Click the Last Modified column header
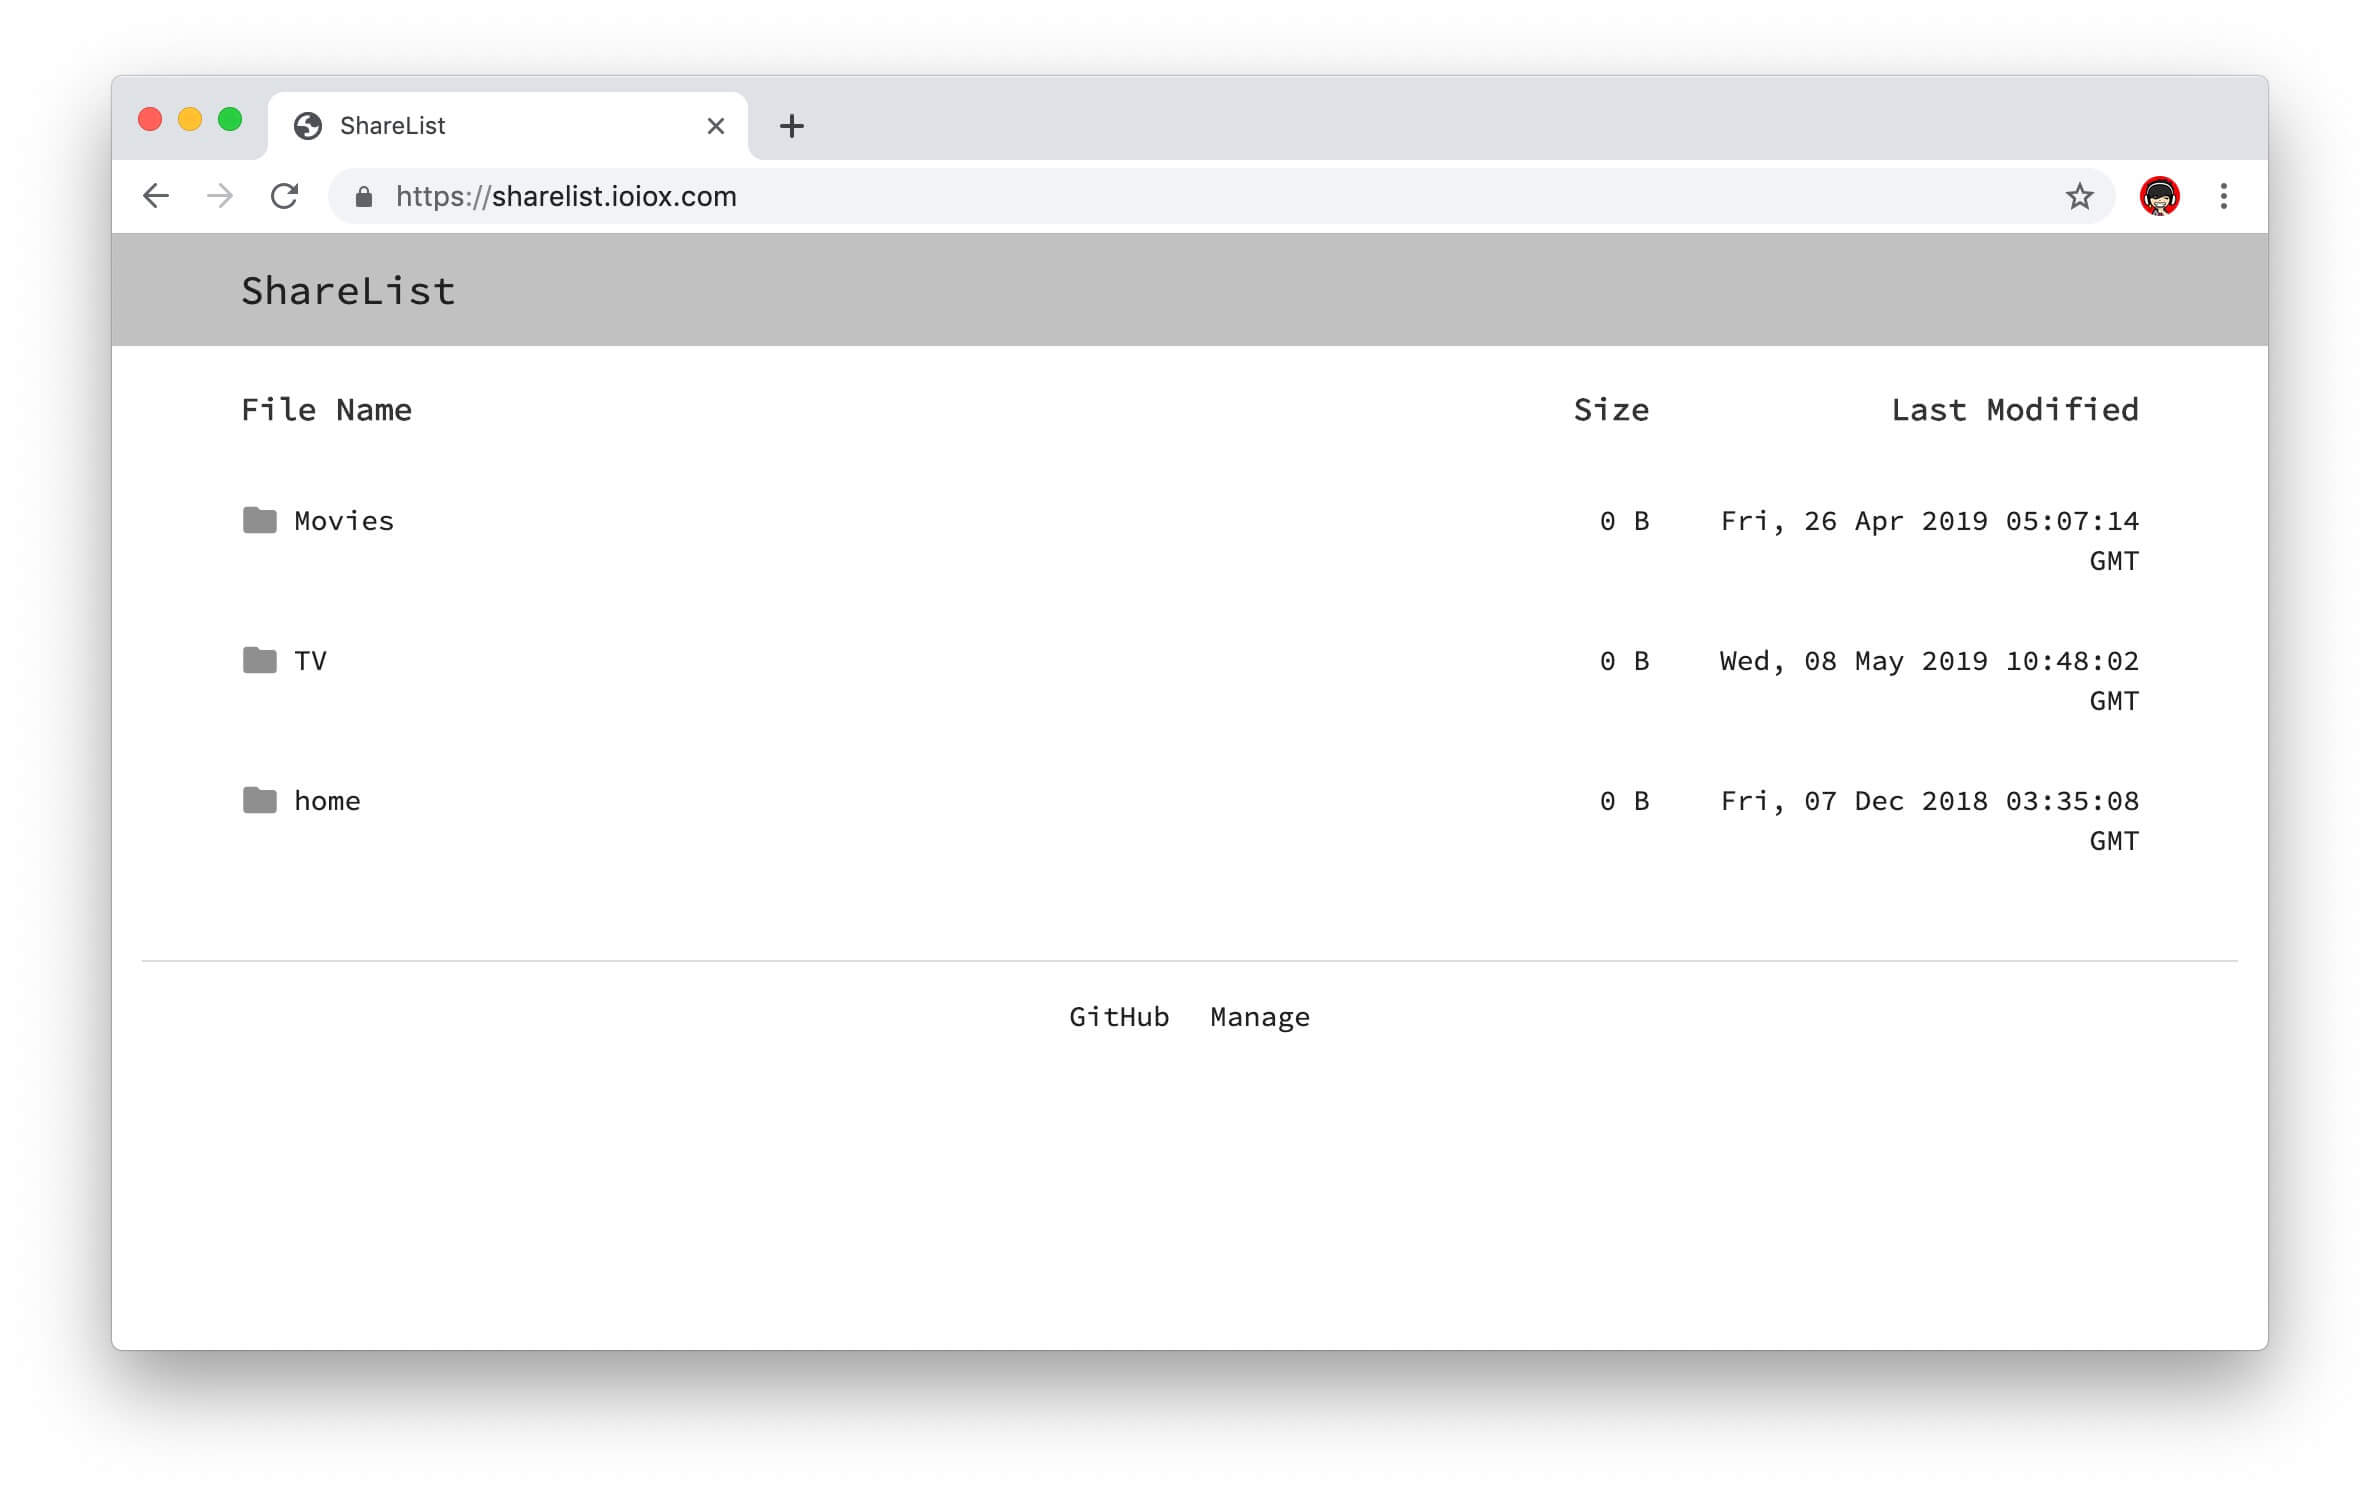This screenshot has height=1498, width=2380. pos(2015,410)
